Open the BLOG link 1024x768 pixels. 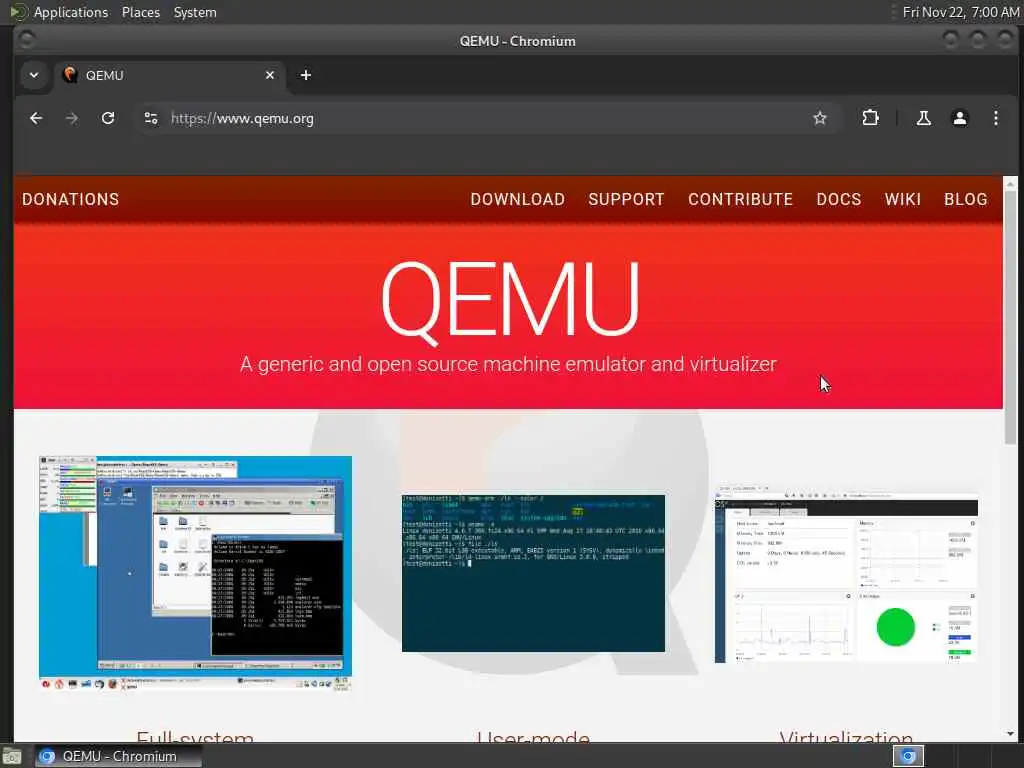coord(965,199)
